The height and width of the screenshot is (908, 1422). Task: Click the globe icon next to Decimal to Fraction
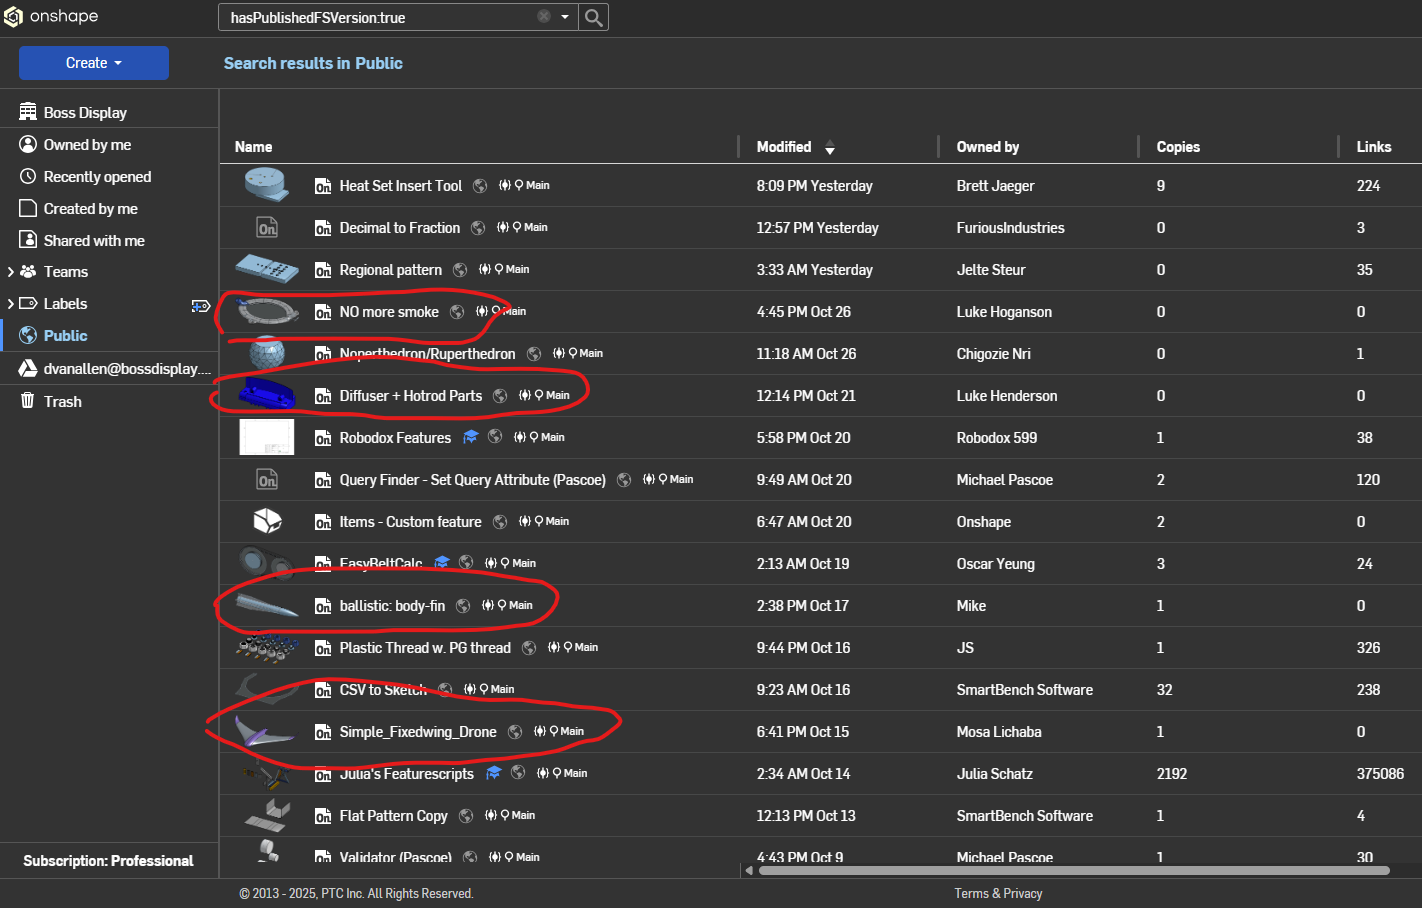pos(478,228)
